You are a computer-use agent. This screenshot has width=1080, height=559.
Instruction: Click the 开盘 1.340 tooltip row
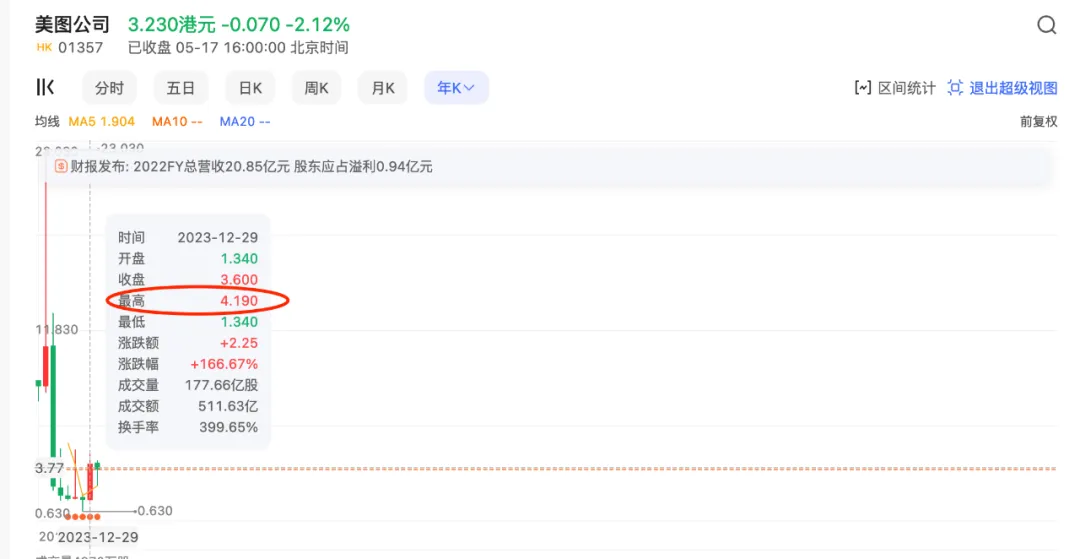coord(188,259)
